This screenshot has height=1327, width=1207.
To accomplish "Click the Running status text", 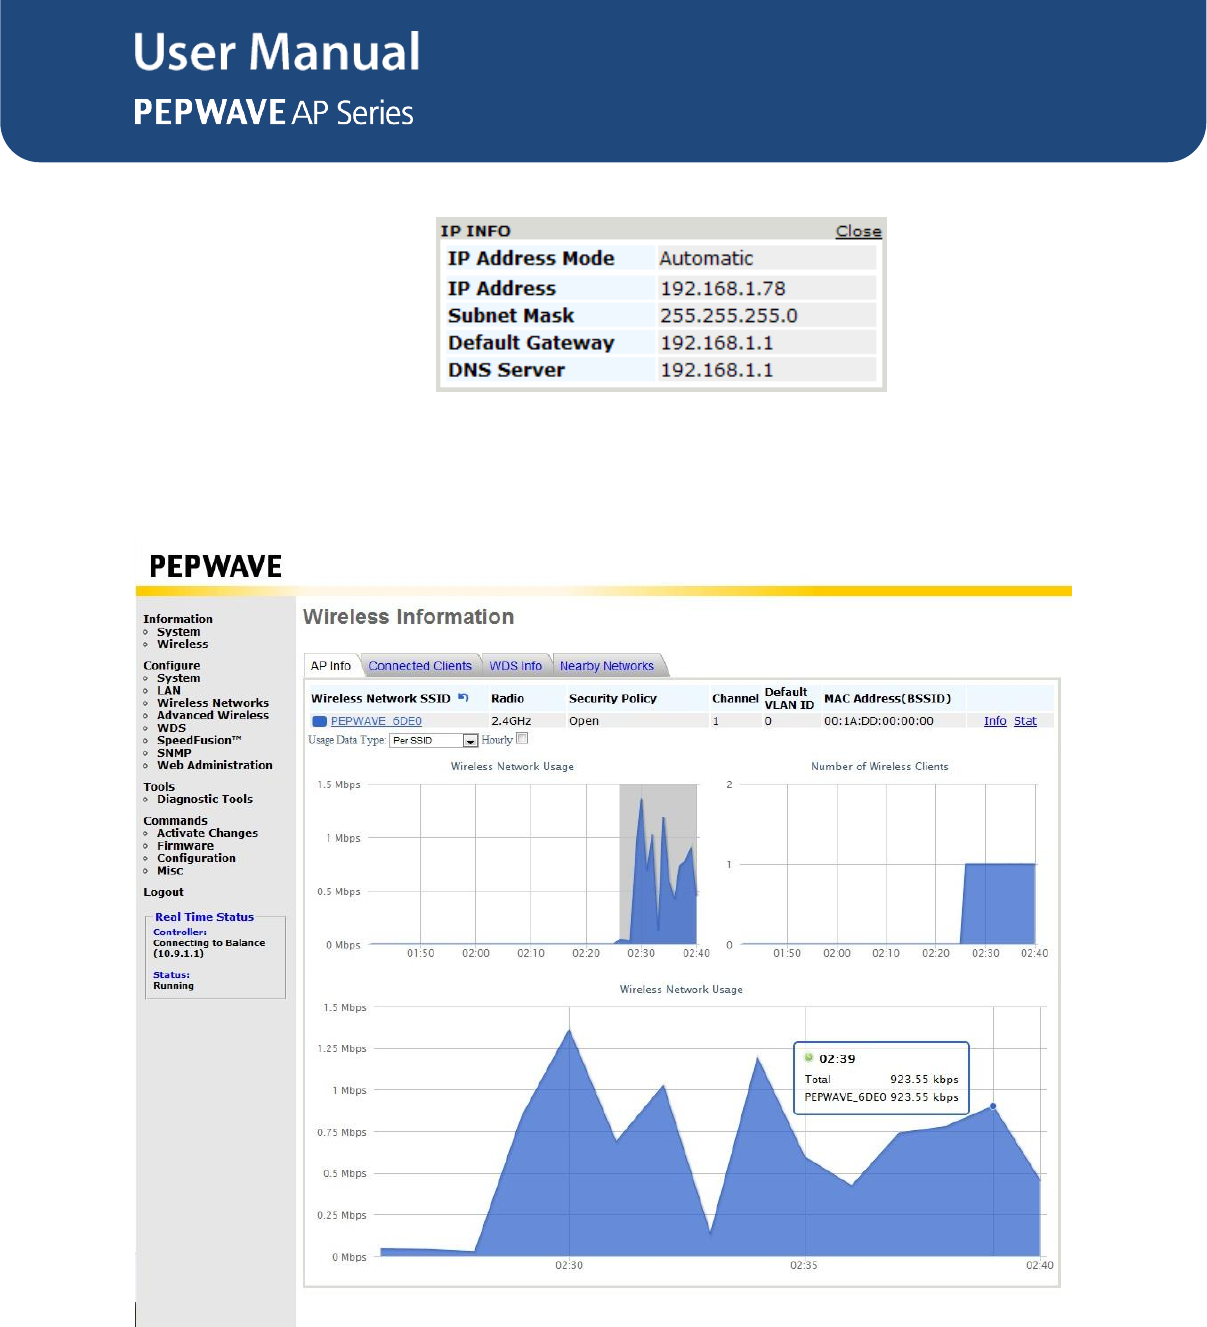I will [173, 986].
